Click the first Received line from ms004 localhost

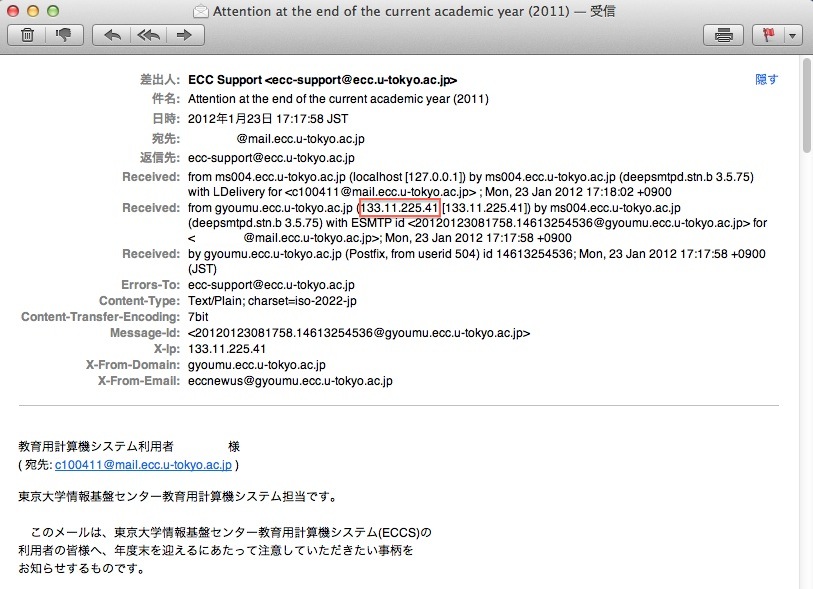coord(471,184)
